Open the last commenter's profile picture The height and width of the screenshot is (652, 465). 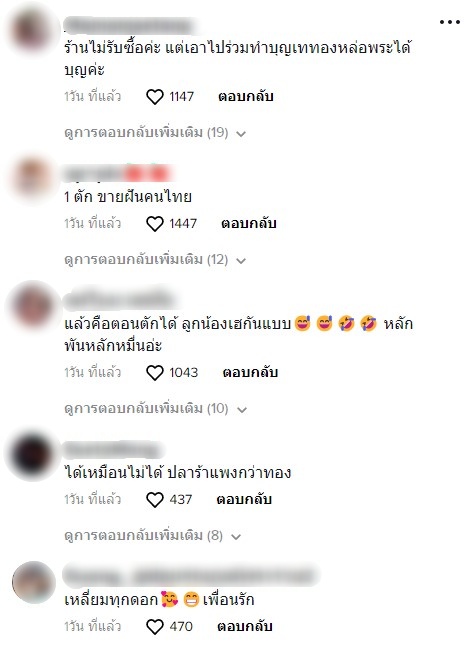(33, 582)
